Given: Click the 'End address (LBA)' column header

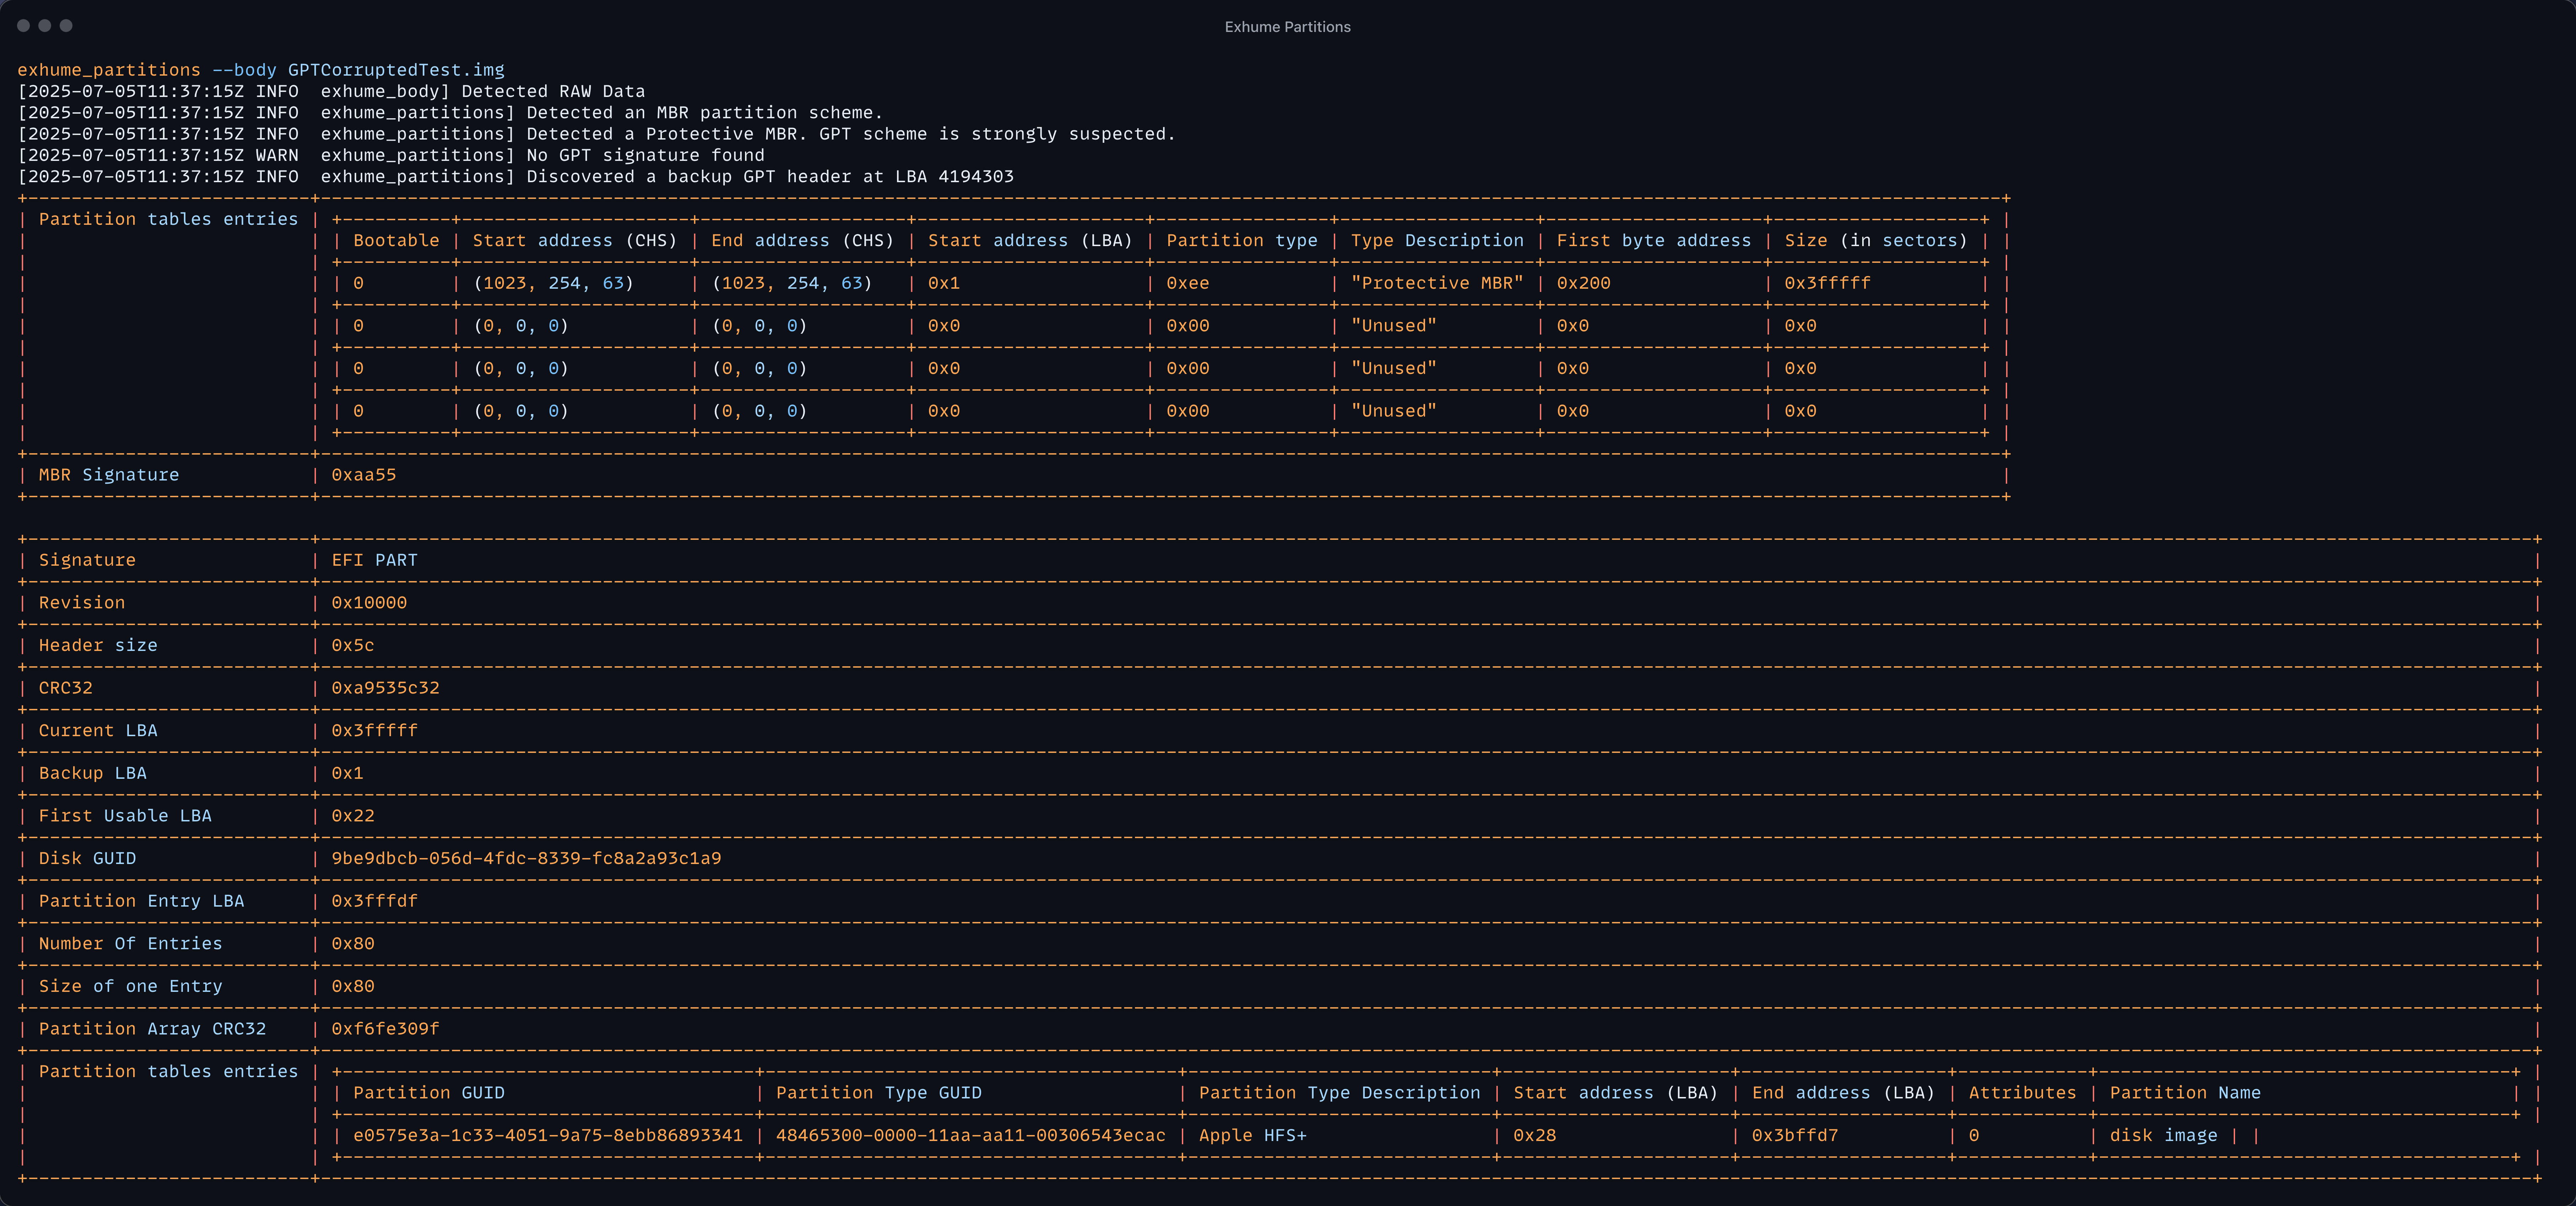Looking at the screenshot, I should pyautogui.click(x=1843, y=1093).
